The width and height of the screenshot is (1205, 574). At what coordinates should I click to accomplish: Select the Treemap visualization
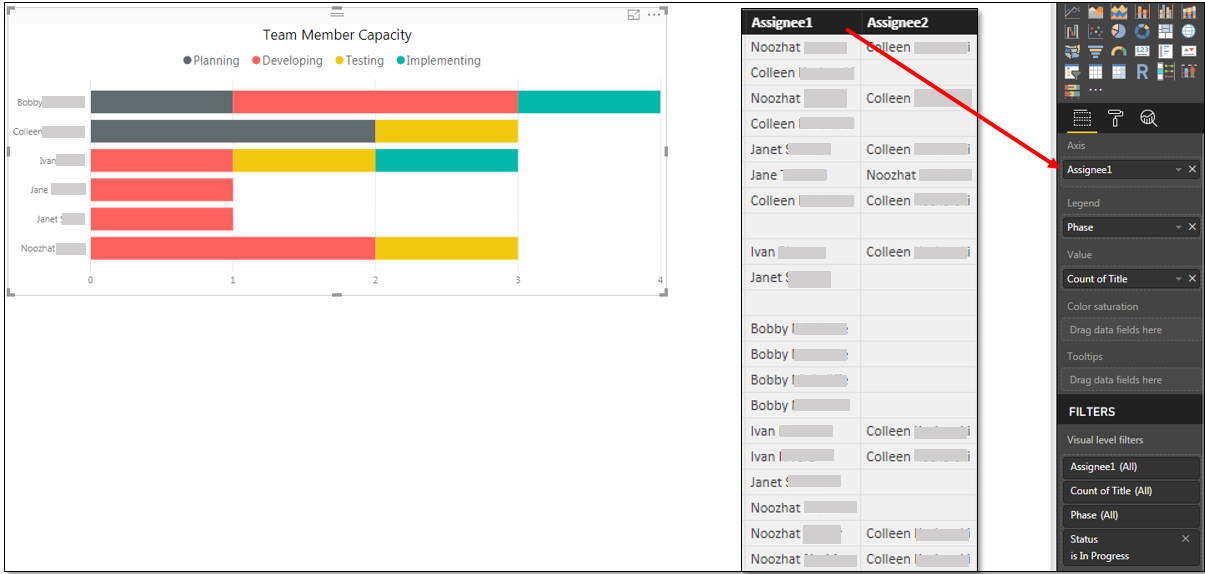[x=1165, y=31]
